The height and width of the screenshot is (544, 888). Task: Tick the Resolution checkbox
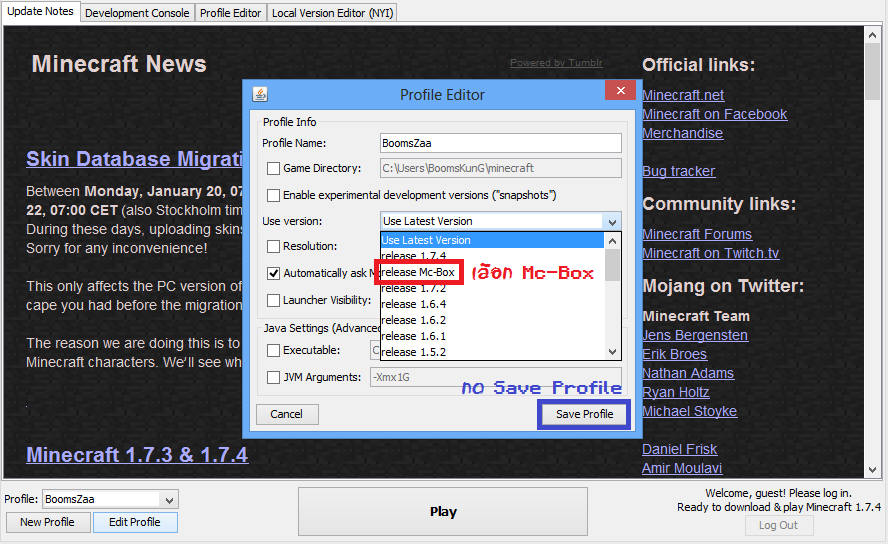point(274,246)
